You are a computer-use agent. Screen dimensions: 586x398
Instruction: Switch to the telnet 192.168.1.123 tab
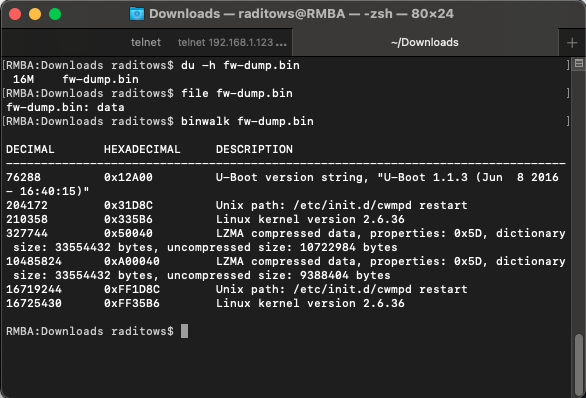point(232,42)
